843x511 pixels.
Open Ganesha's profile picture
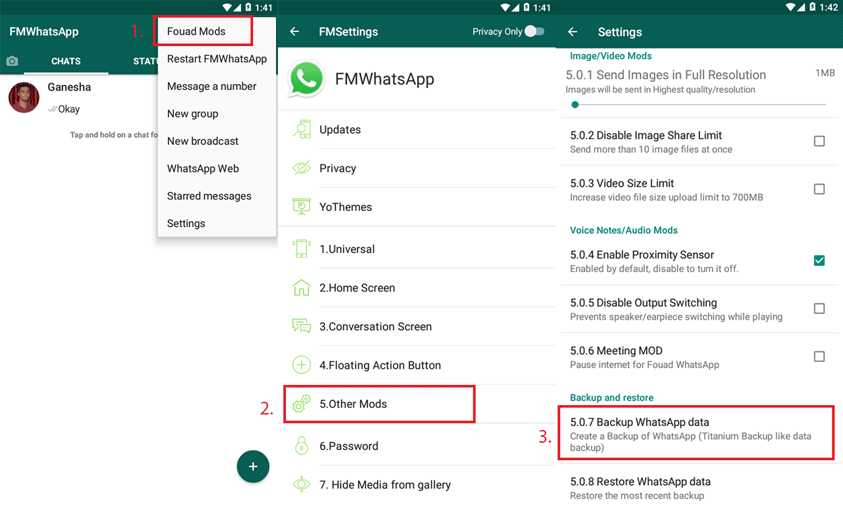pyautogui.click(x=24, y=97)
